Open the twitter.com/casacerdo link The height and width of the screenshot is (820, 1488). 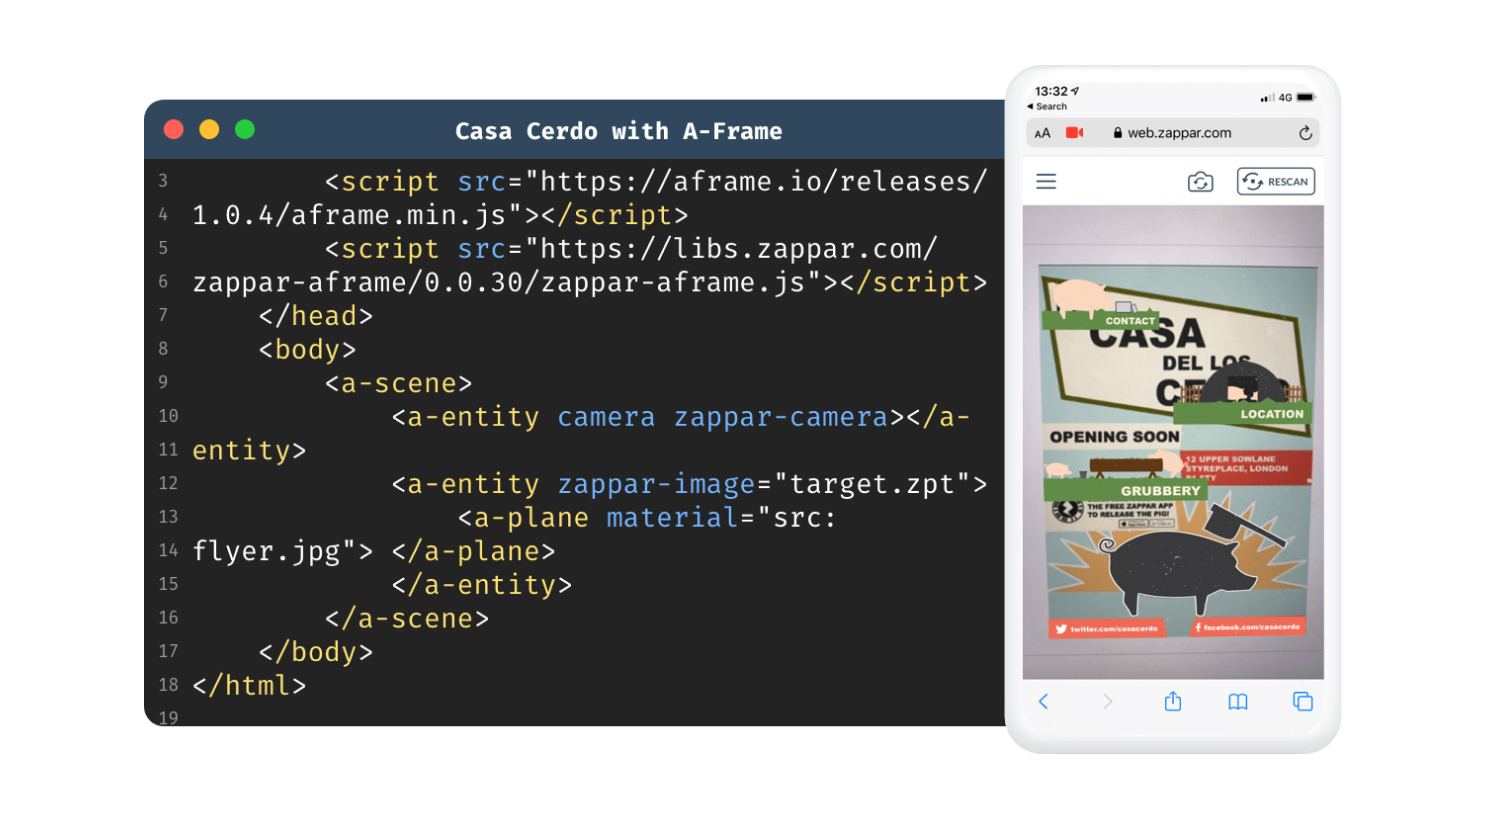[x=1108, y=628]
